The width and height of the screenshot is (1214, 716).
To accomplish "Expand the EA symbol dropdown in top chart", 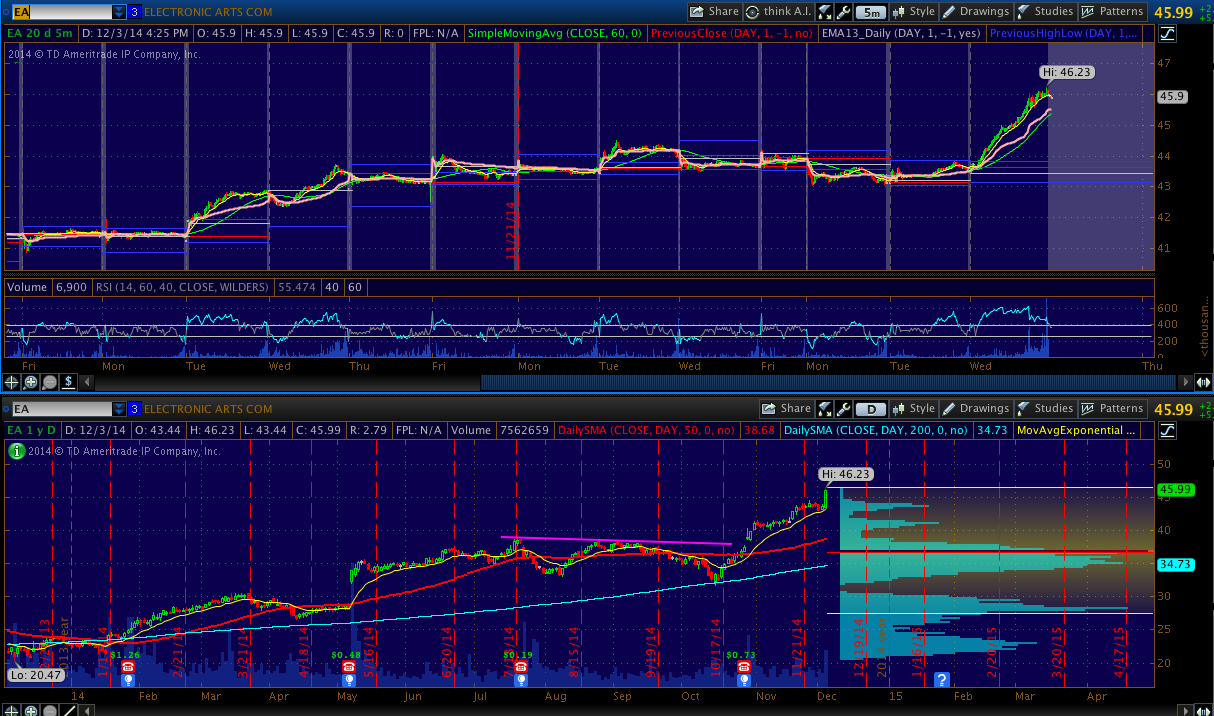I will click(x=119, y=12).
